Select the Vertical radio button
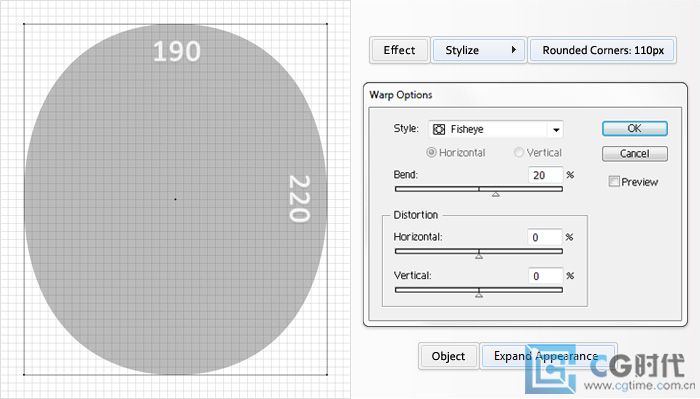The image size is (700, 399). click(x=518, y=153)
